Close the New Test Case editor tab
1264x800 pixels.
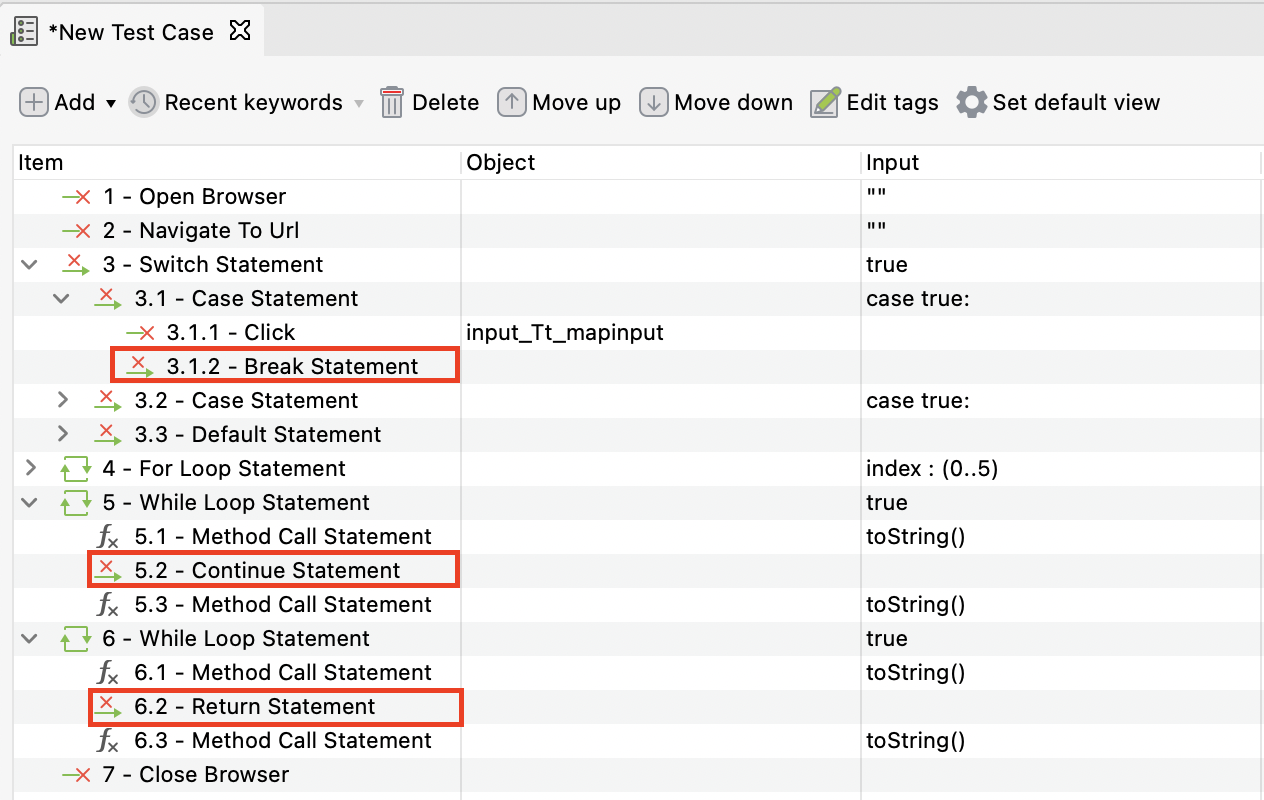coord(239,31)
